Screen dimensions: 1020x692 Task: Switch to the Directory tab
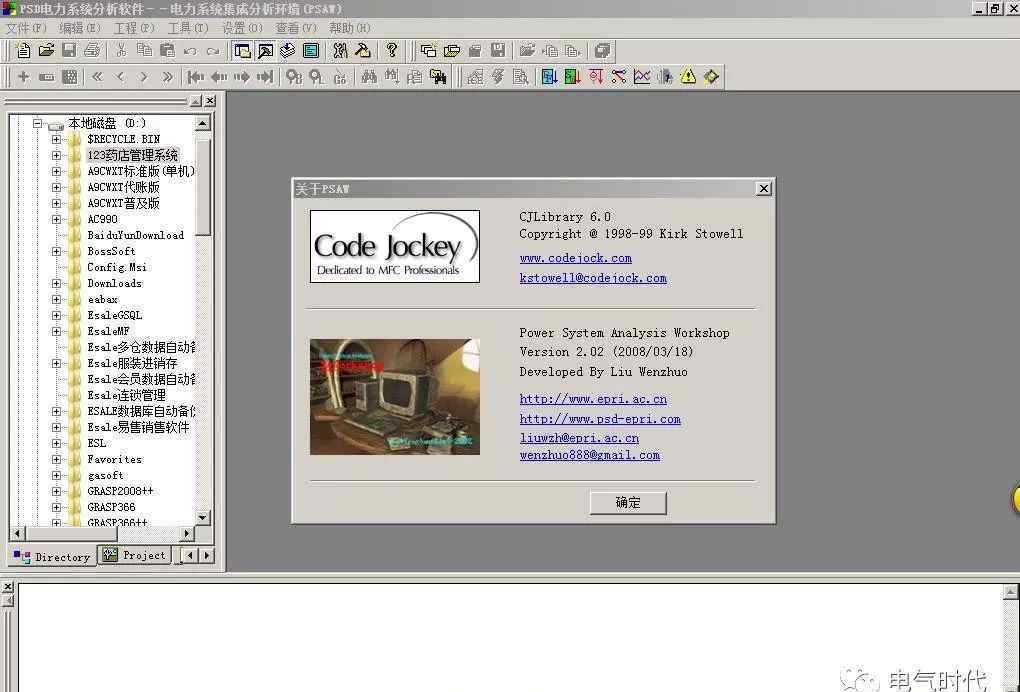(52, 557)
